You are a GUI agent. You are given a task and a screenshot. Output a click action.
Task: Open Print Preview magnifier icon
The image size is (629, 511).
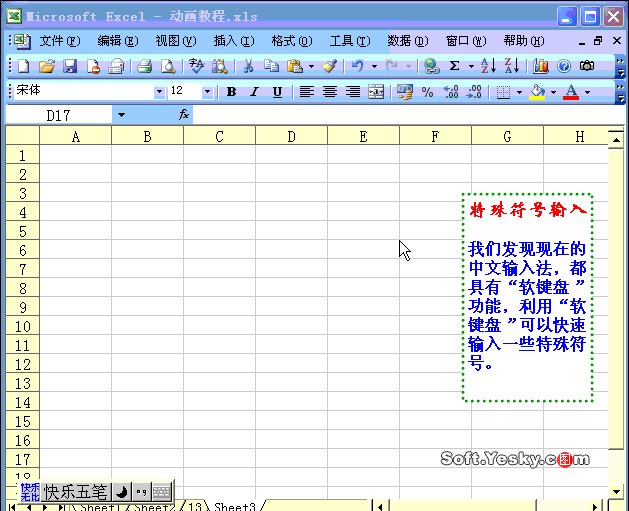(168, 66)
